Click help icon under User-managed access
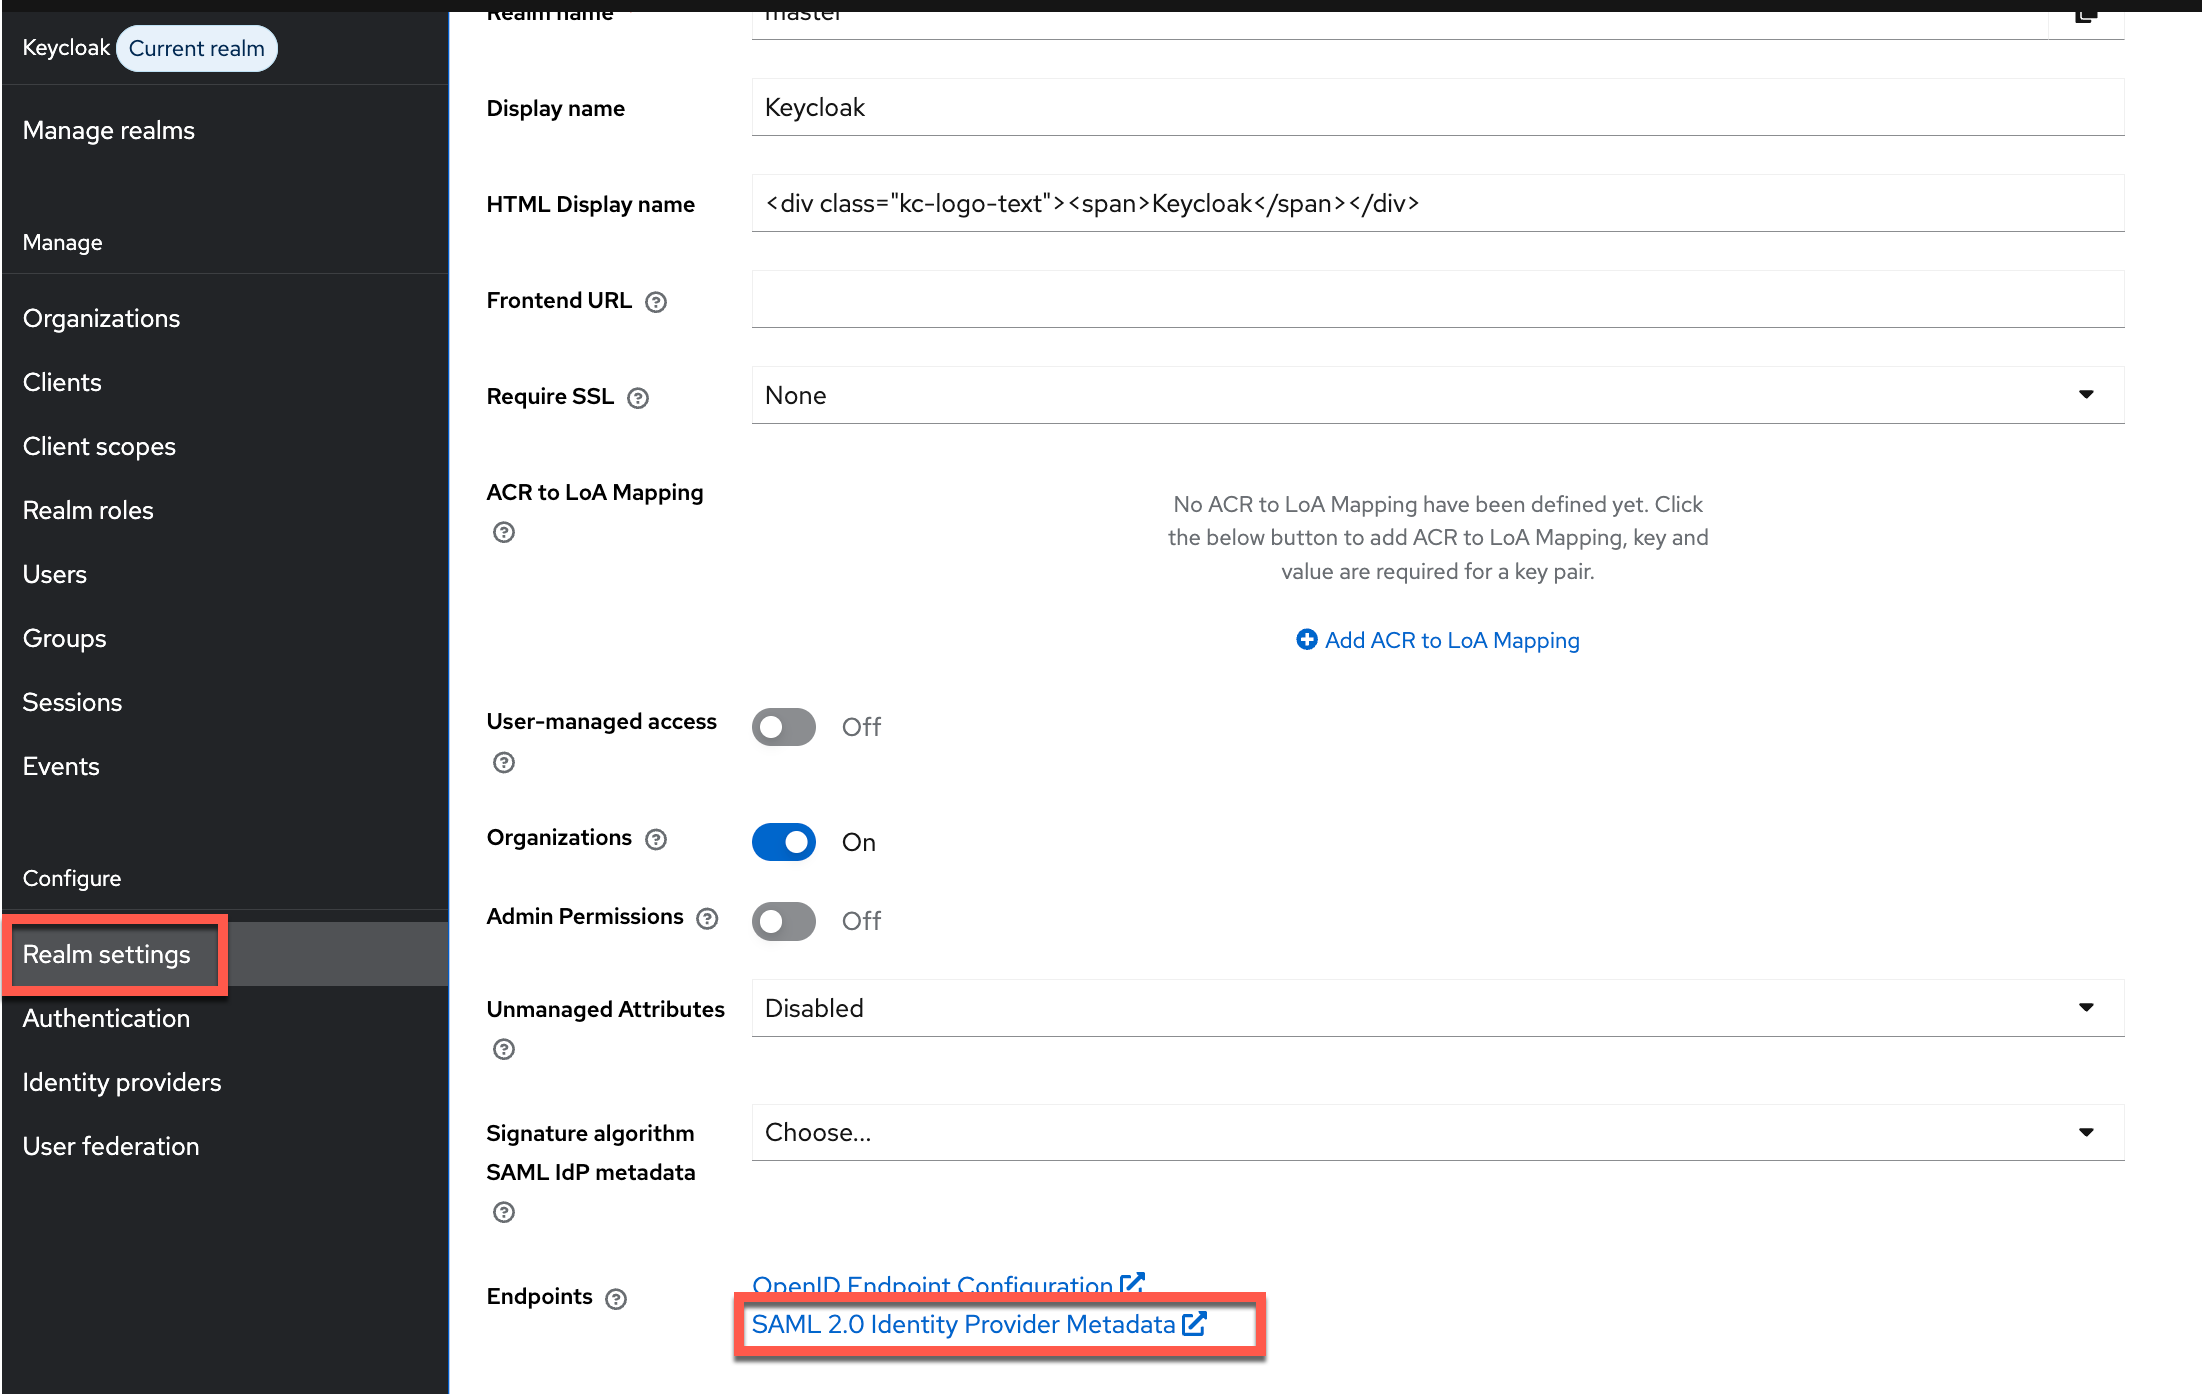The height and width of the screenshot is (1394, 2202). 504,763
